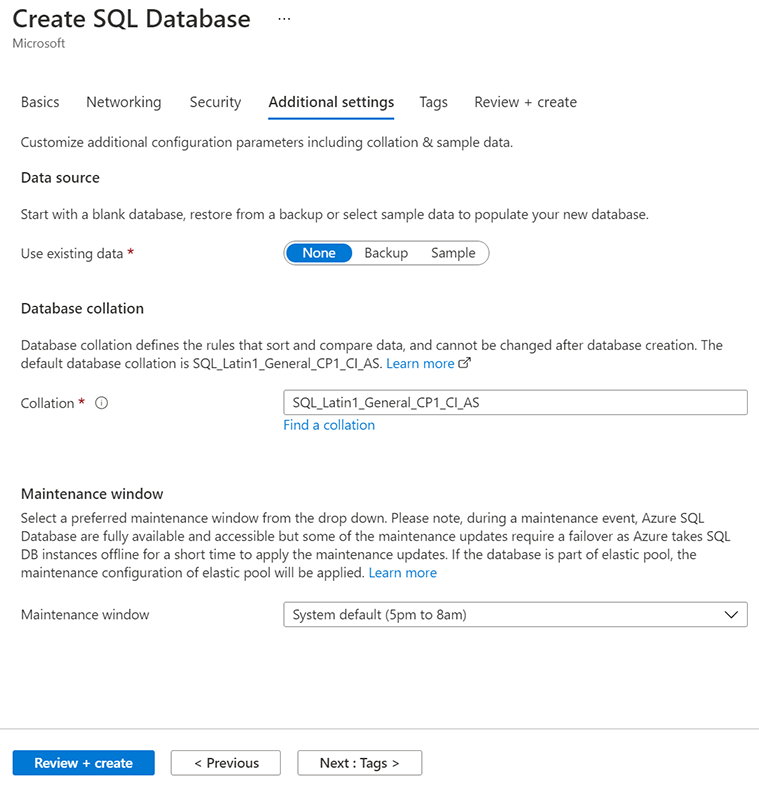Open Learn more link under Maintenance window
759x788 pixels.
[403, 573]
